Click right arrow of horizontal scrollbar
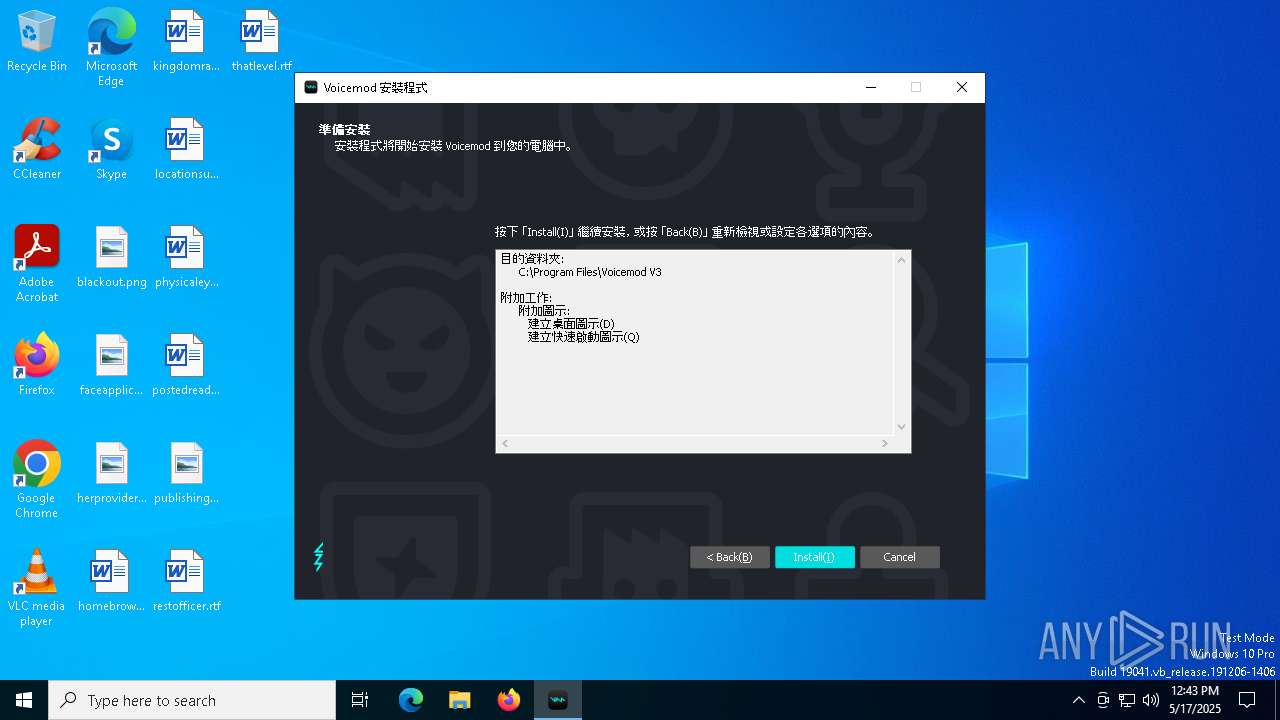Viewport: 1280px width, 720px height. click(885, 443)
